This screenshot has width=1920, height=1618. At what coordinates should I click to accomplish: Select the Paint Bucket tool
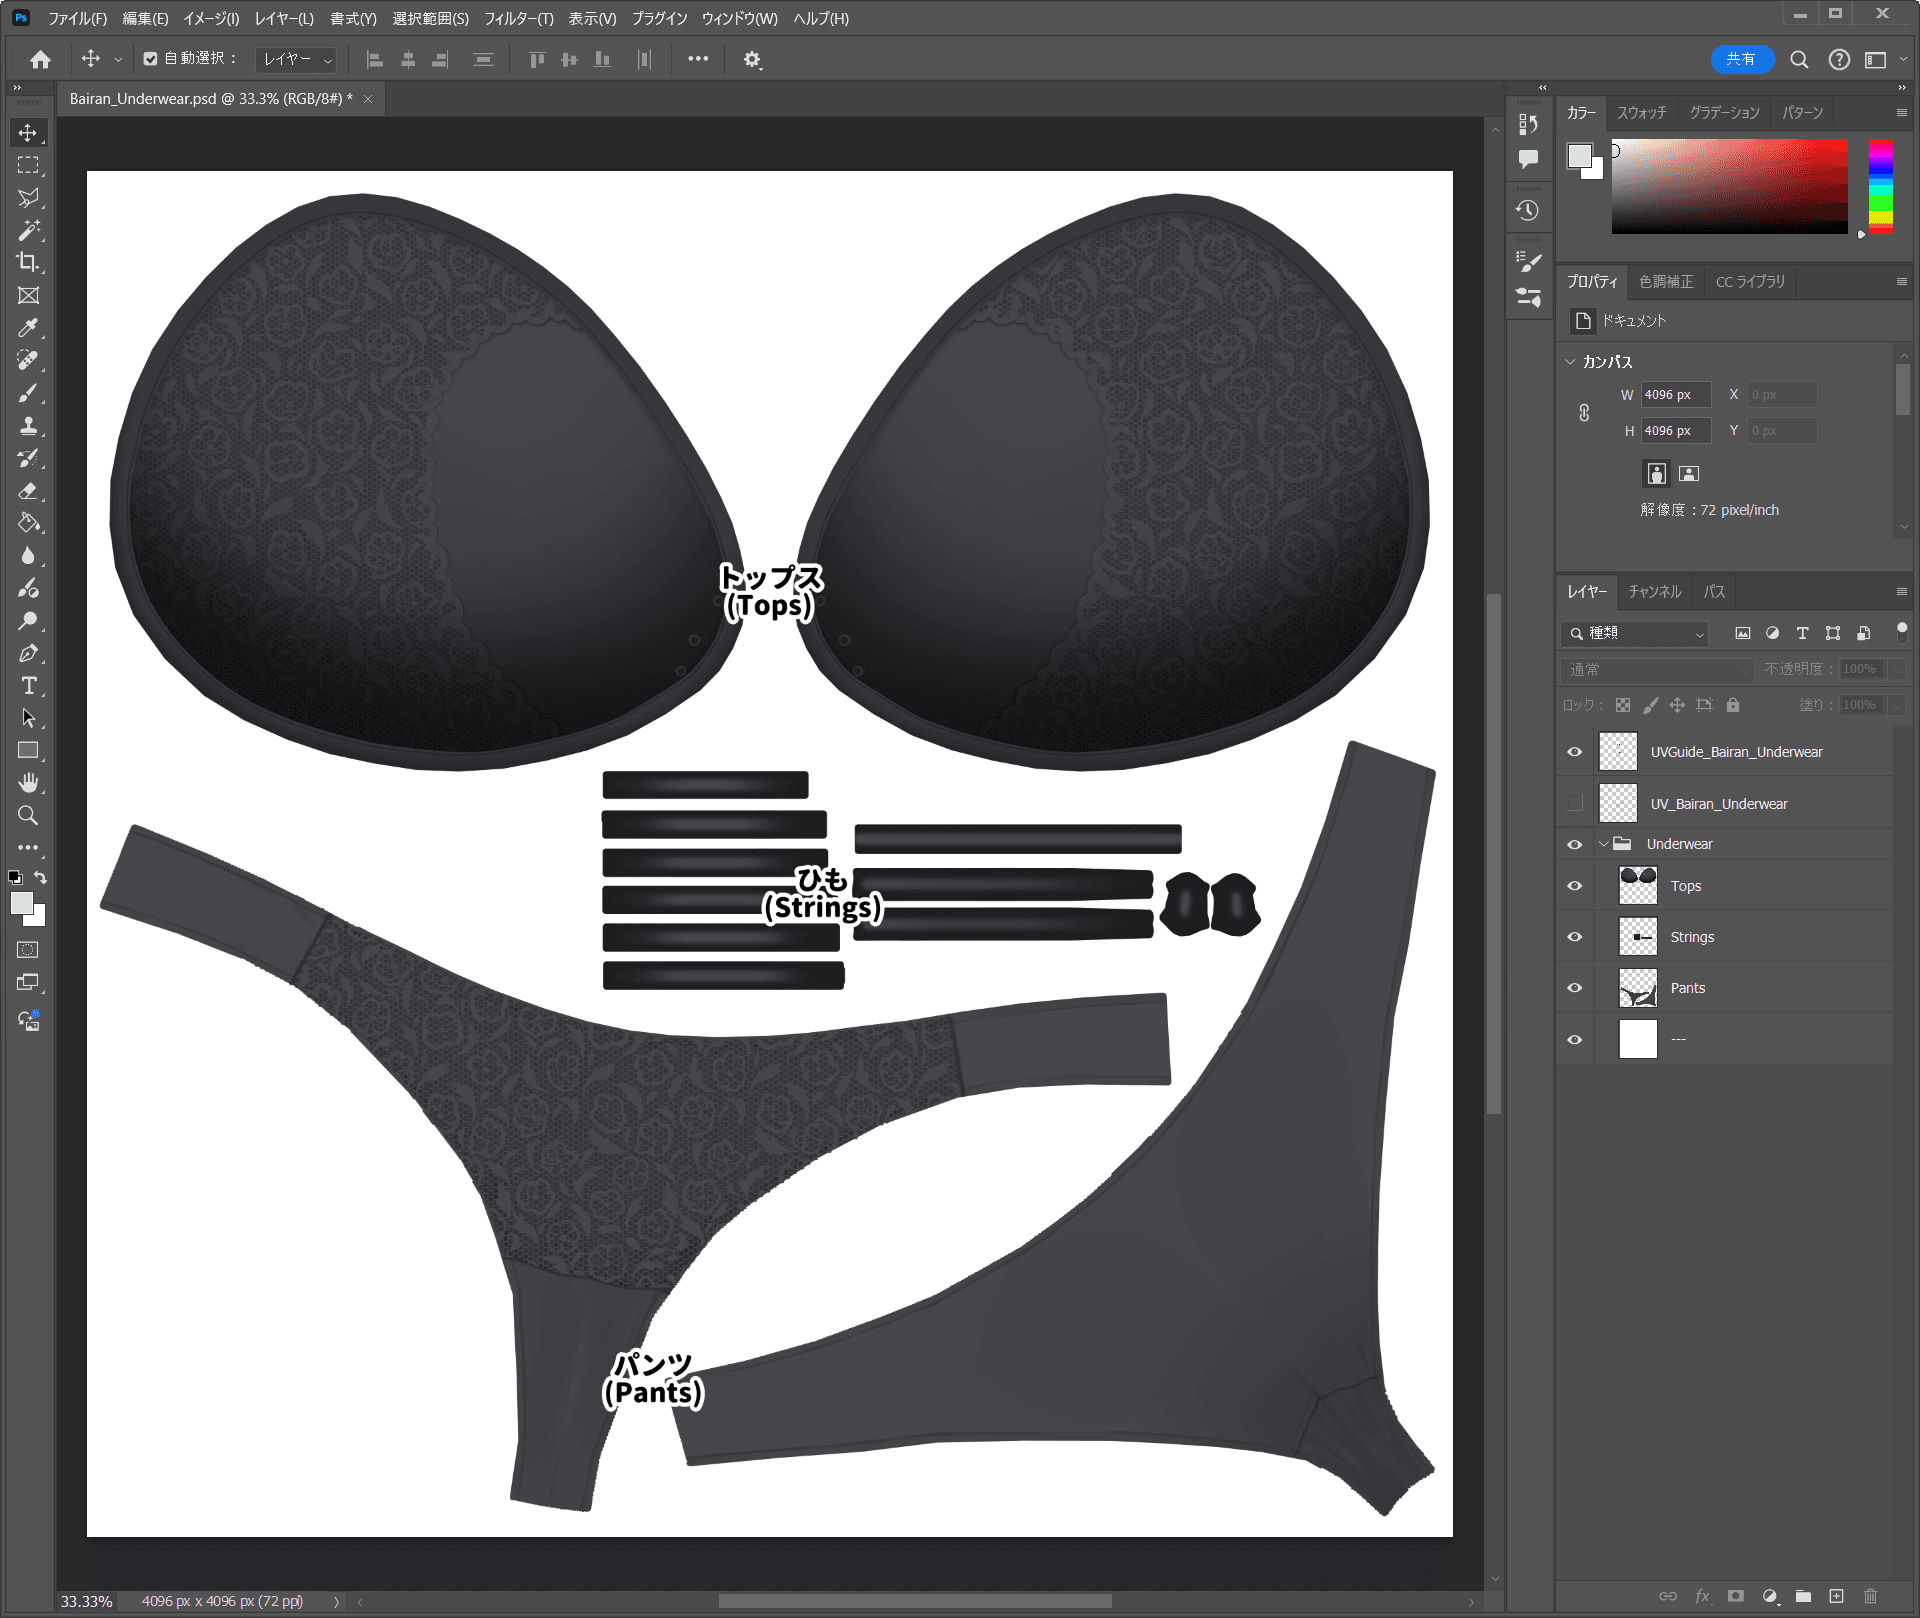28,523
